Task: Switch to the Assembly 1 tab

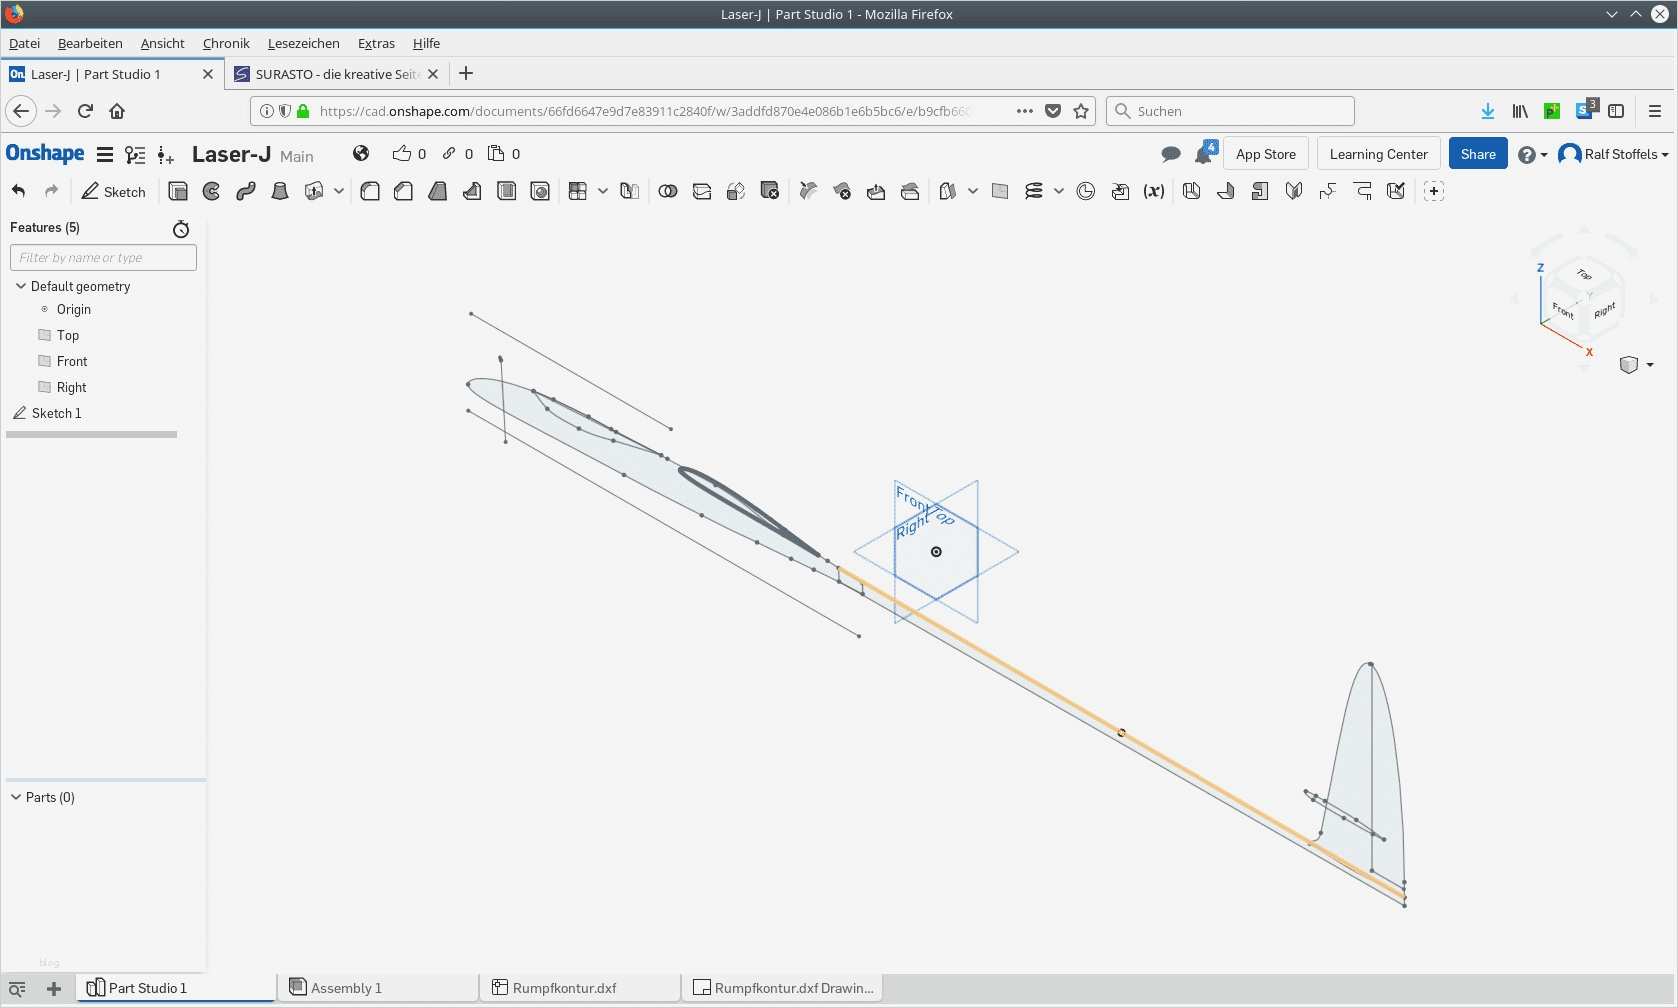Action: pyautogui.click(x=345, y=988)
